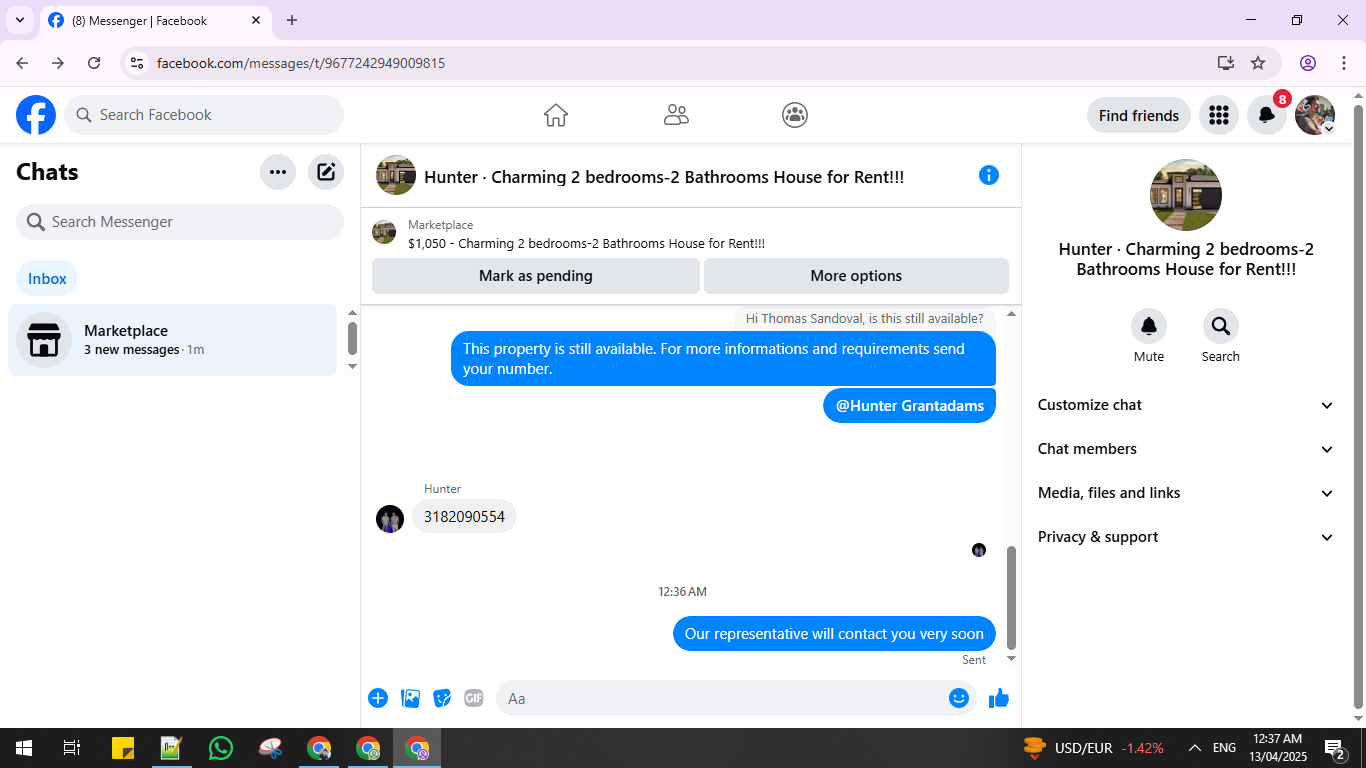Open the Marketplace chat thread
The height and width of the screenshot is (768, 1366).
pyautogui.click(x=172, y=340)
